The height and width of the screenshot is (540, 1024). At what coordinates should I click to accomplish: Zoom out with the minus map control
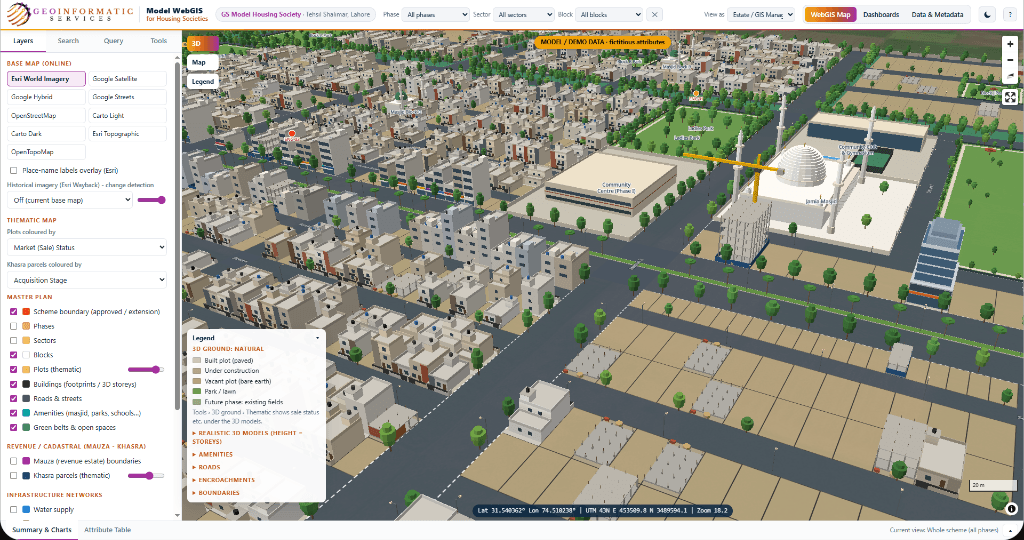tap(1010, 60)
